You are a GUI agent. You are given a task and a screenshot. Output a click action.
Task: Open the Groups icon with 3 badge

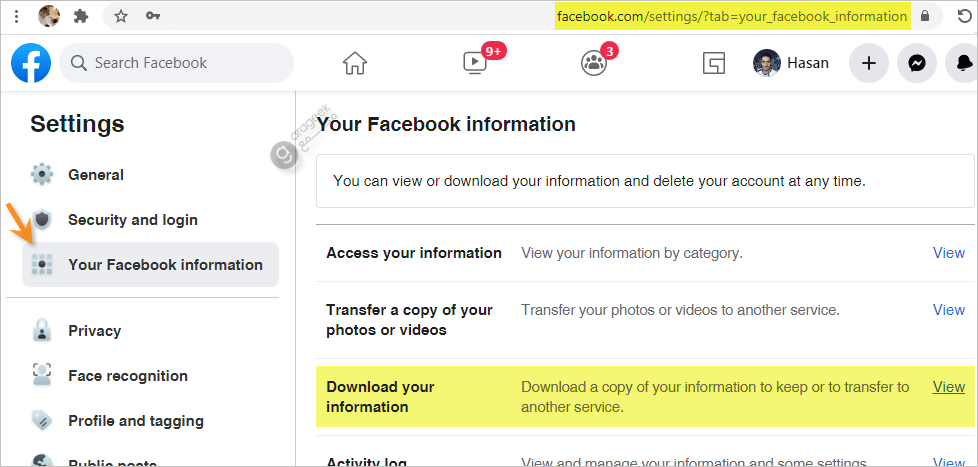594,63
